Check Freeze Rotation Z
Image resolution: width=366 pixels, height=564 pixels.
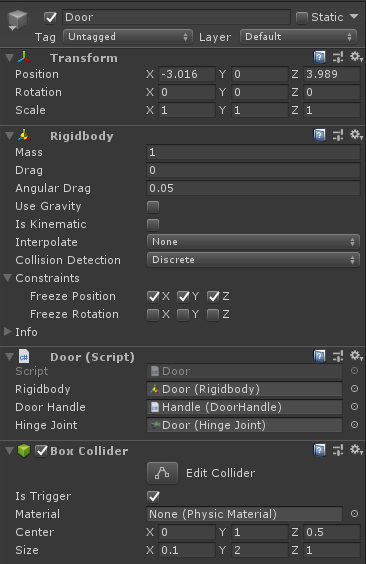[213, 315]
